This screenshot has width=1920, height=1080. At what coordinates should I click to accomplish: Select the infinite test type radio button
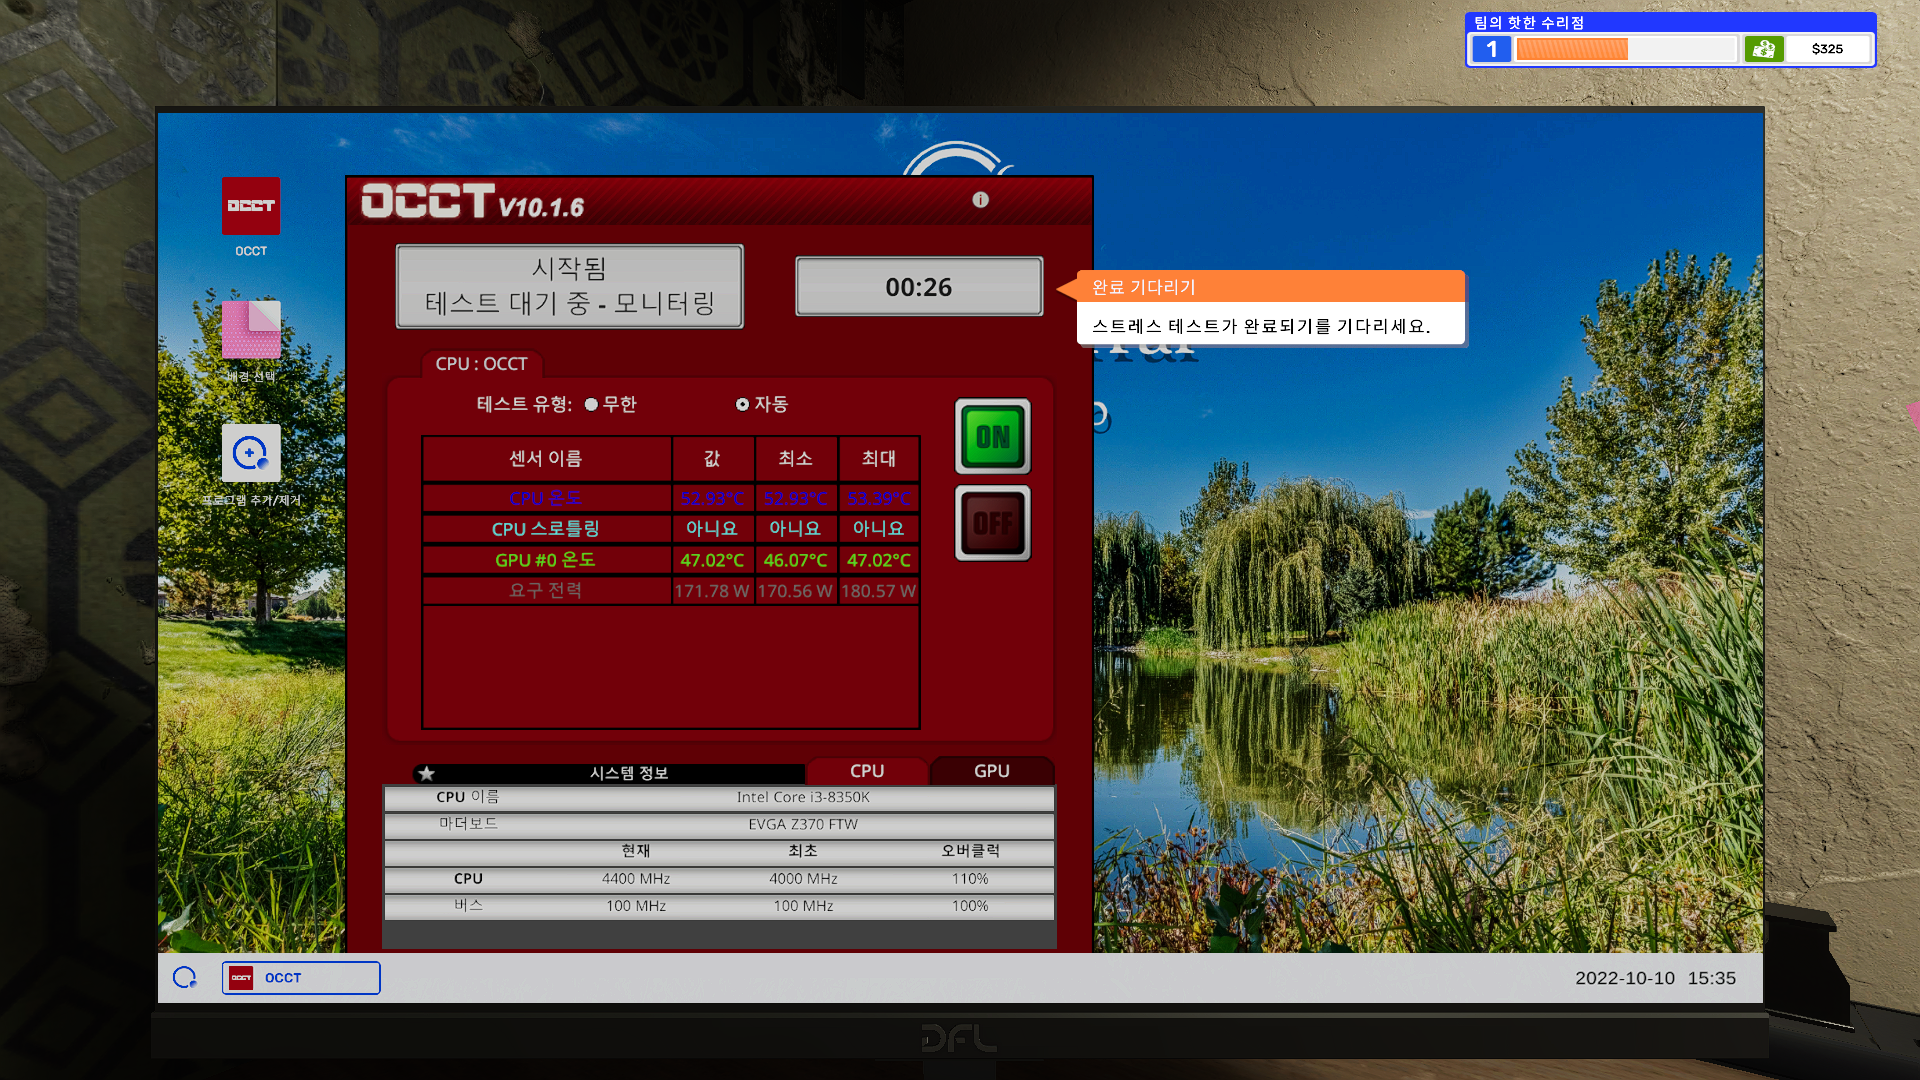pos(592,405)
